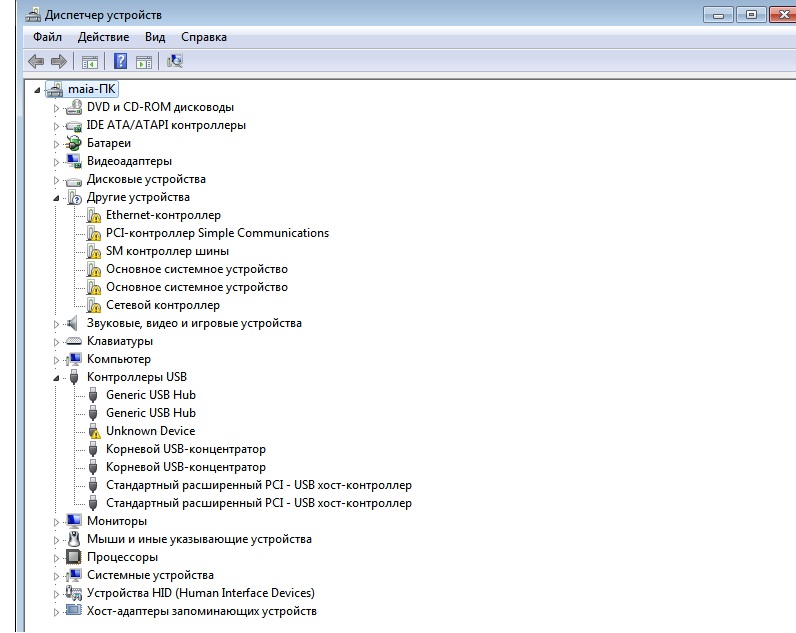Select first Основное системное устройство entry
This screenshot has width=796, height=633.
click(x=196, y=269)
